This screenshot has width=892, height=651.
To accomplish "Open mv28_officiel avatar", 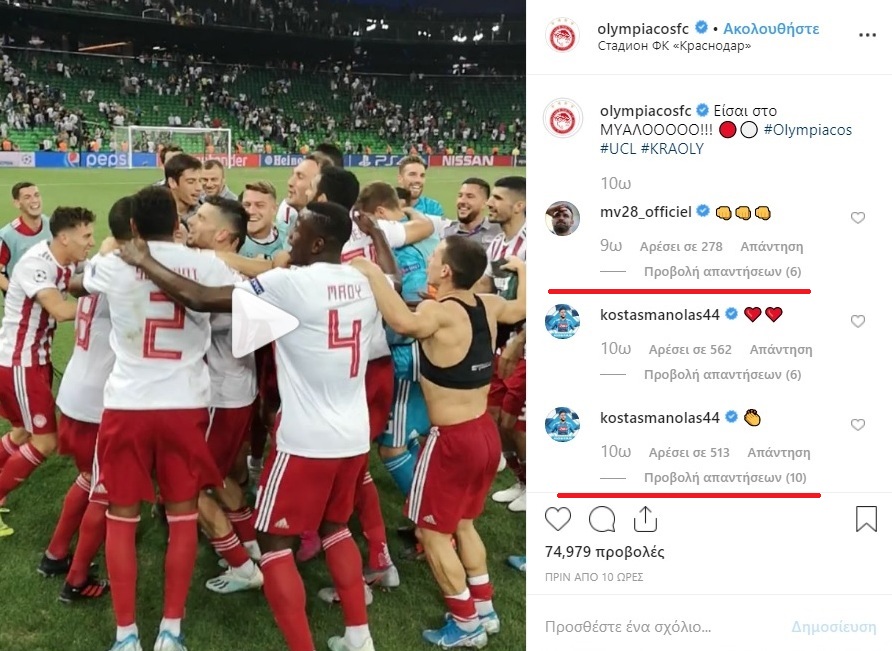I will point(562,218).
